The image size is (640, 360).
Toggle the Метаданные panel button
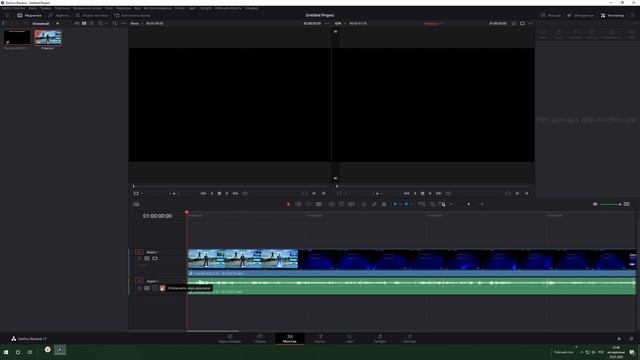click(580, 16)
